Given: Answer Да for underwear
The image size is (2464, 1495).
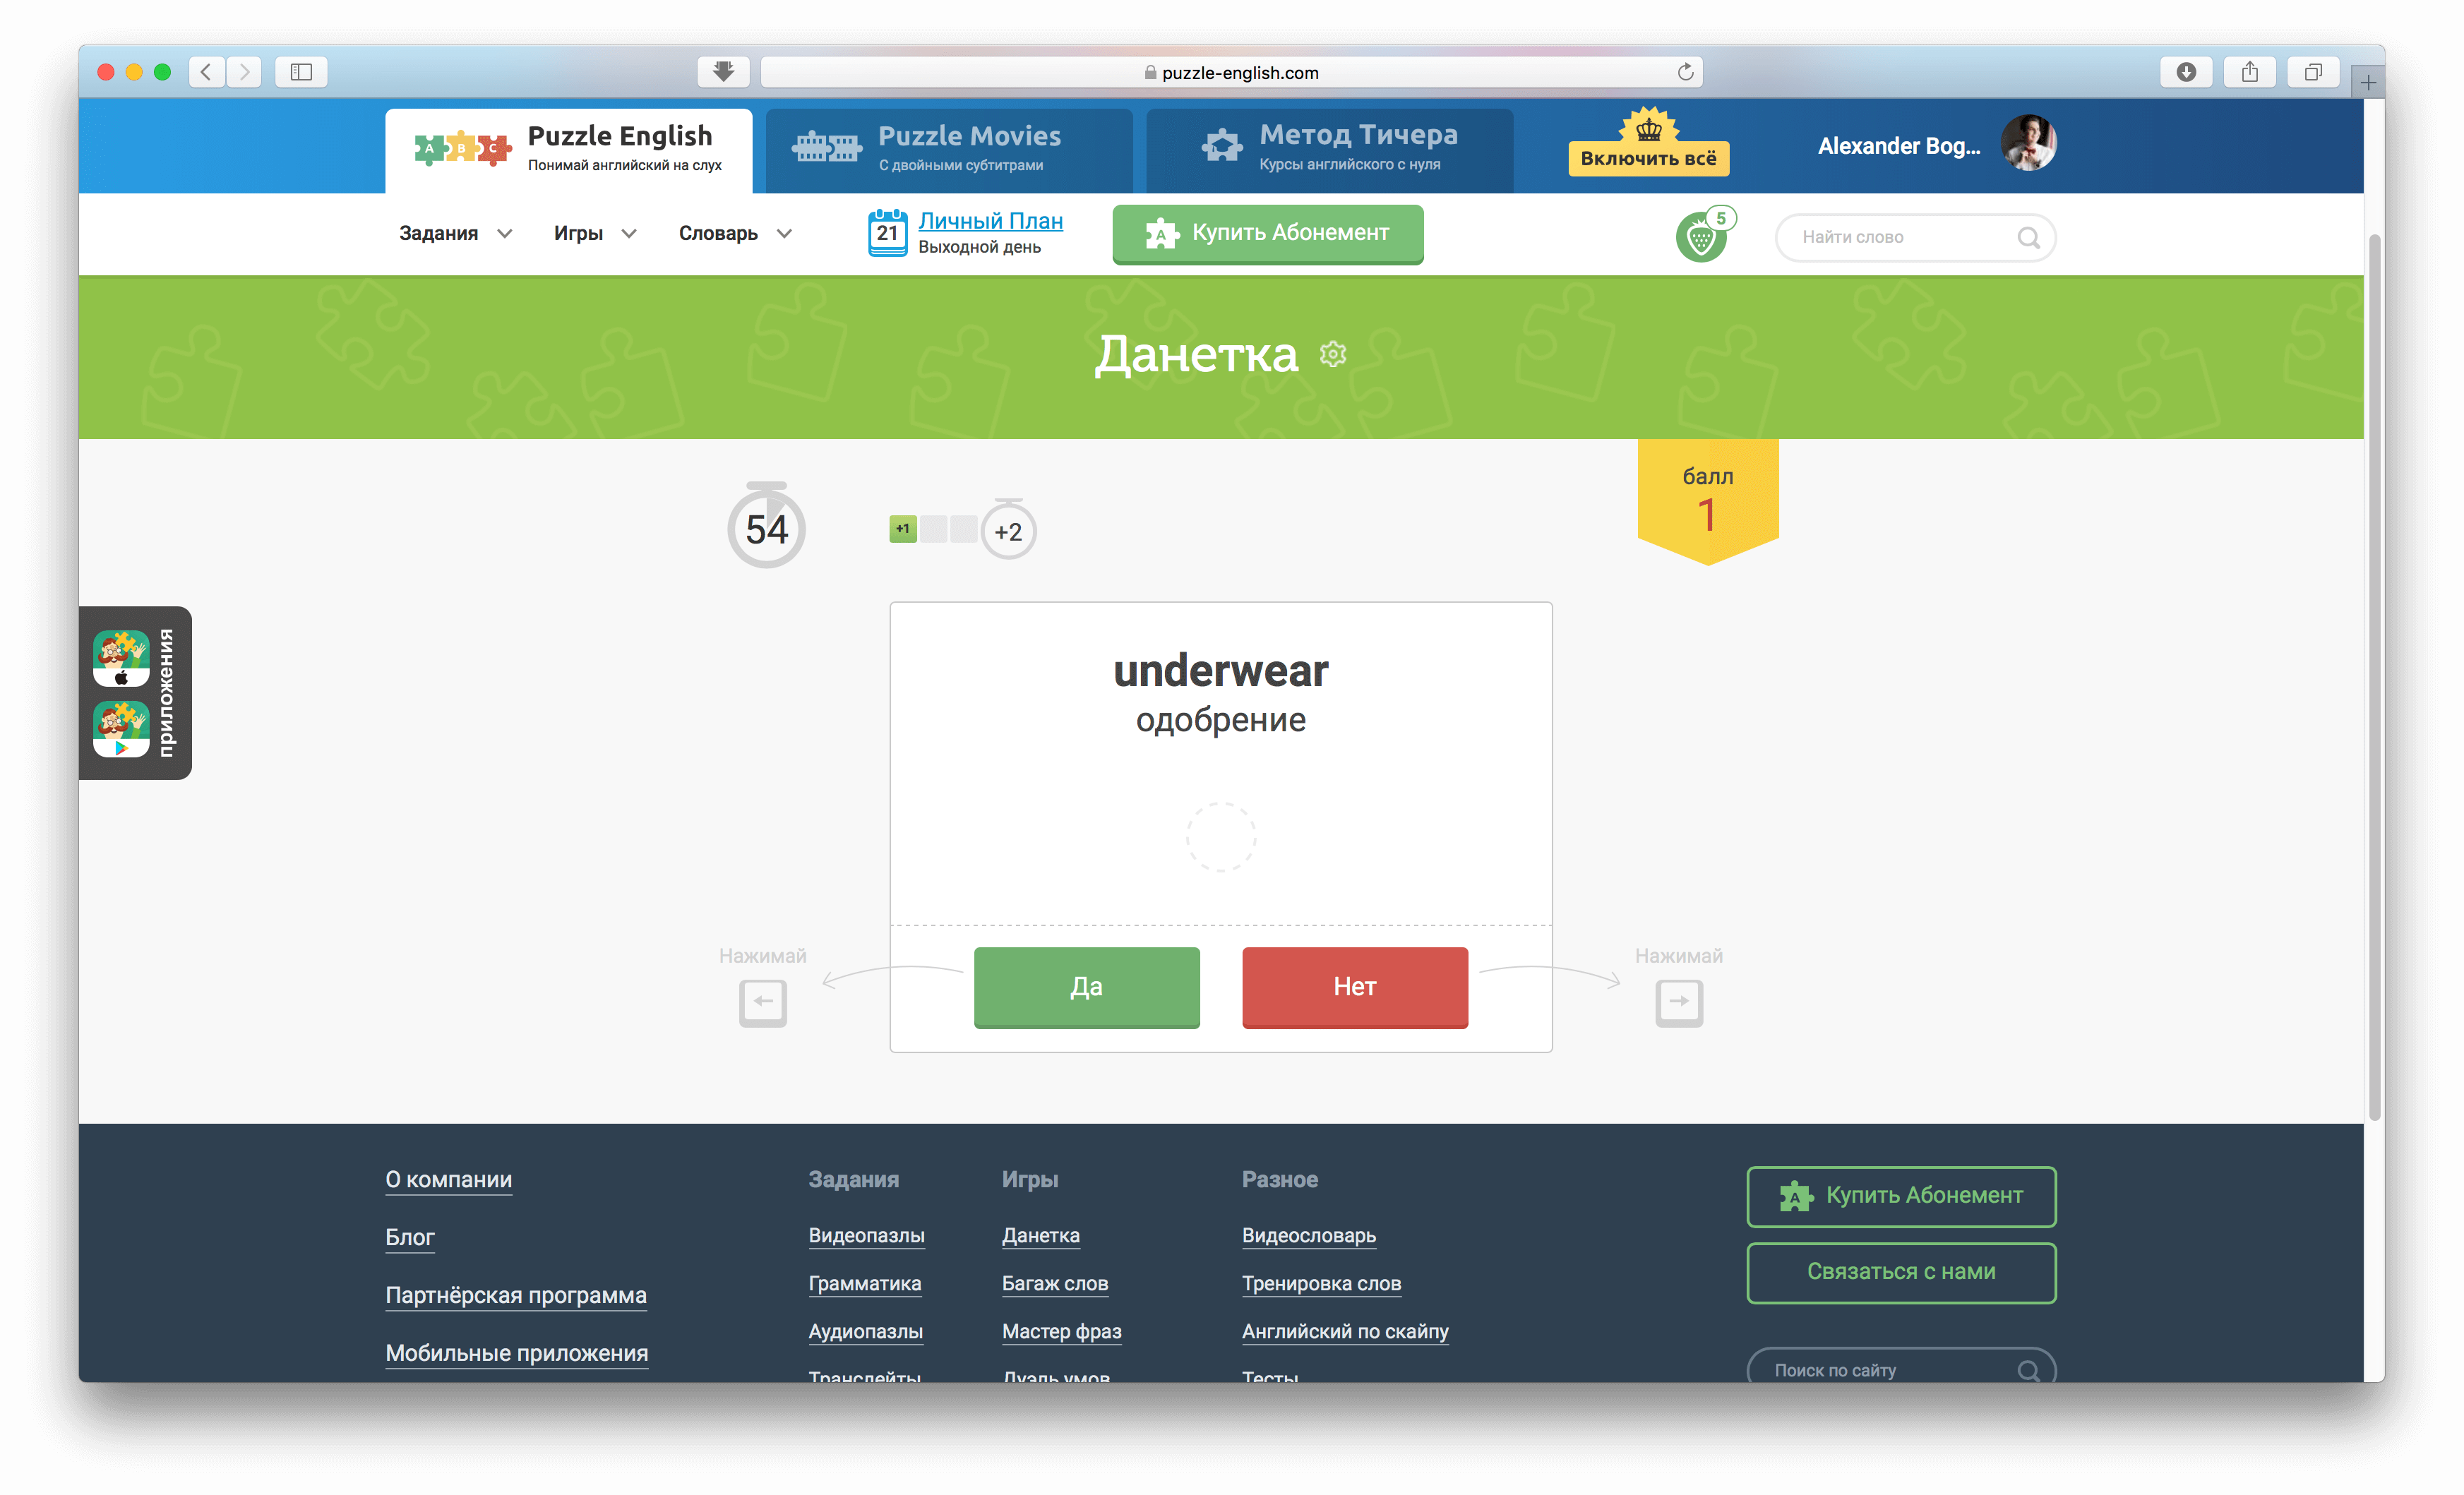Looking at the screenshot, I should (1086, 987).
